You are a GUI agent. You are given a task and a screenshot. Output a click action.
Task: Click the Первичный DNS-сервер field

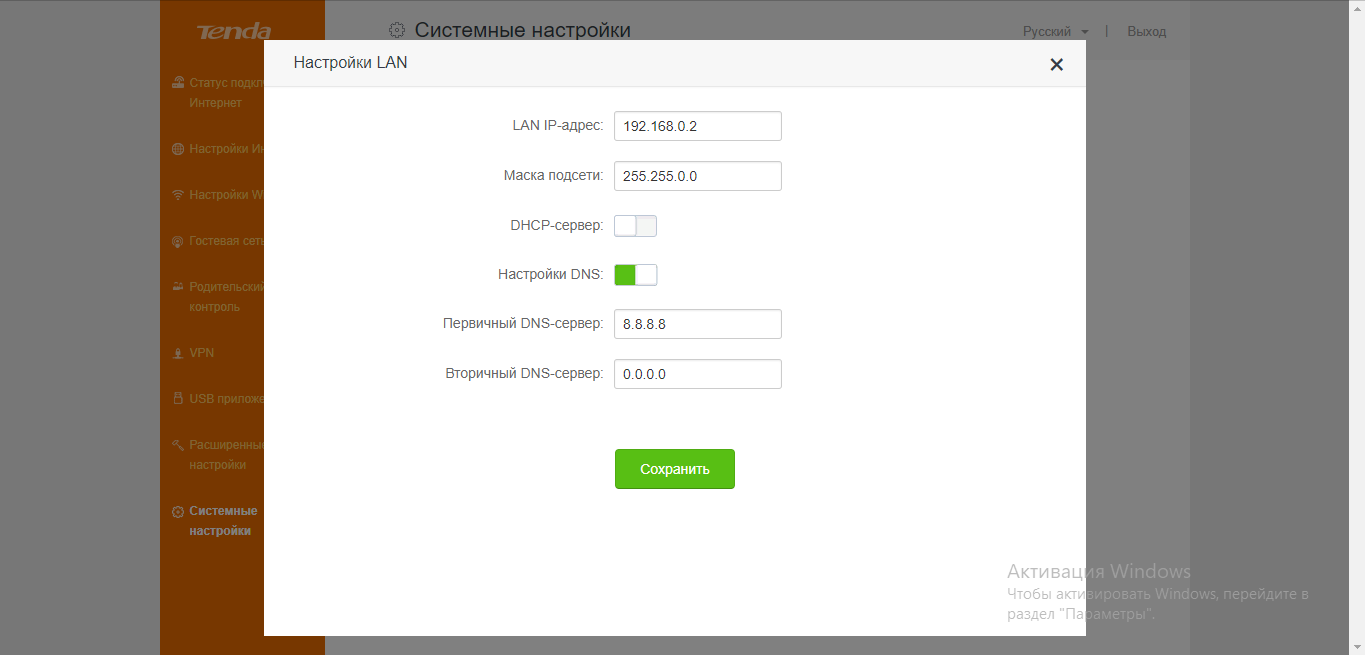[x=697, y=324]
